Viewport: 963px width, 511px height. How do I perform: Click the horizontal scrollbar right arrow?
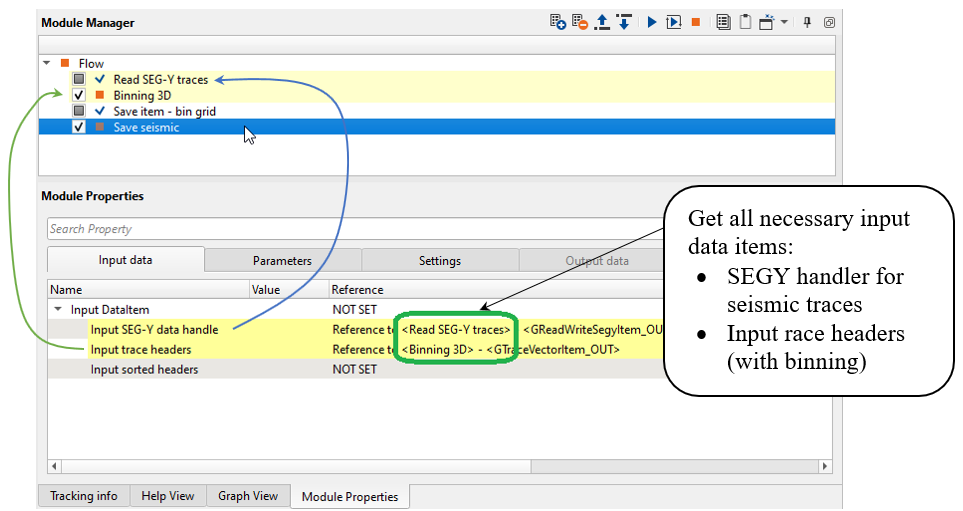coord(825,466)
